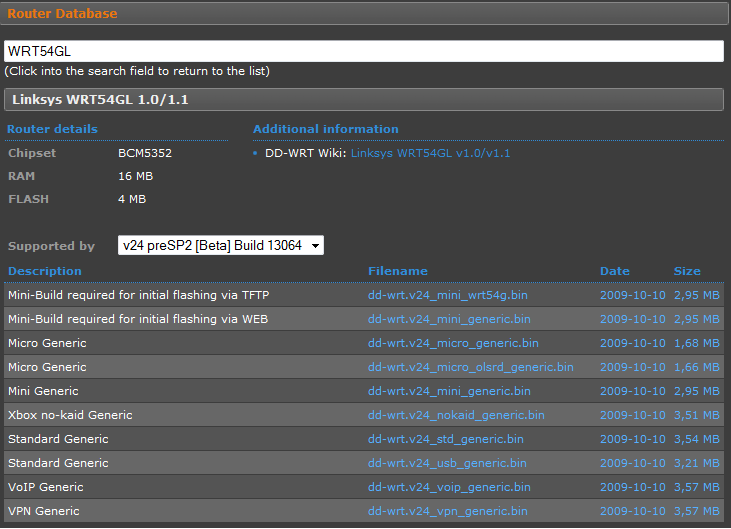Download dd-wrt.v24_vpn_generic.bin file

[447, 511]
